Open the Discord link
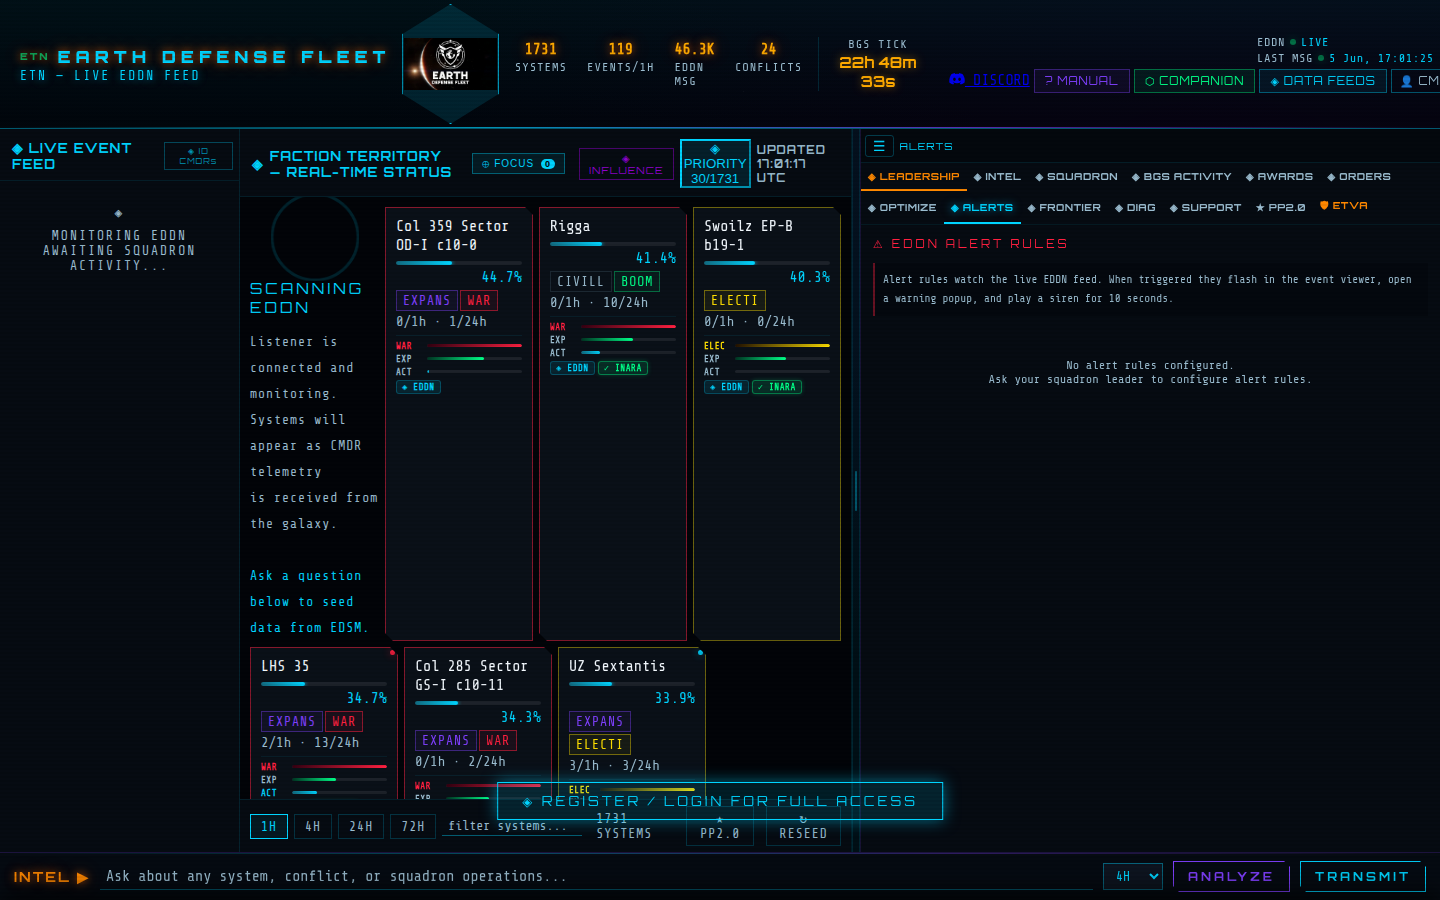1440x900 pixels. pyautogui.click(x=989, y=80)
